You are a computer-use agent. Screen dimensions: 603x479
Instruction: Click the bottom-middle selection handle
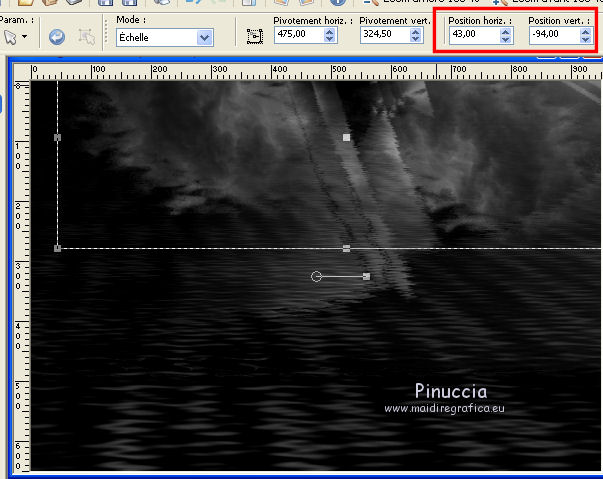pos(346,248)
